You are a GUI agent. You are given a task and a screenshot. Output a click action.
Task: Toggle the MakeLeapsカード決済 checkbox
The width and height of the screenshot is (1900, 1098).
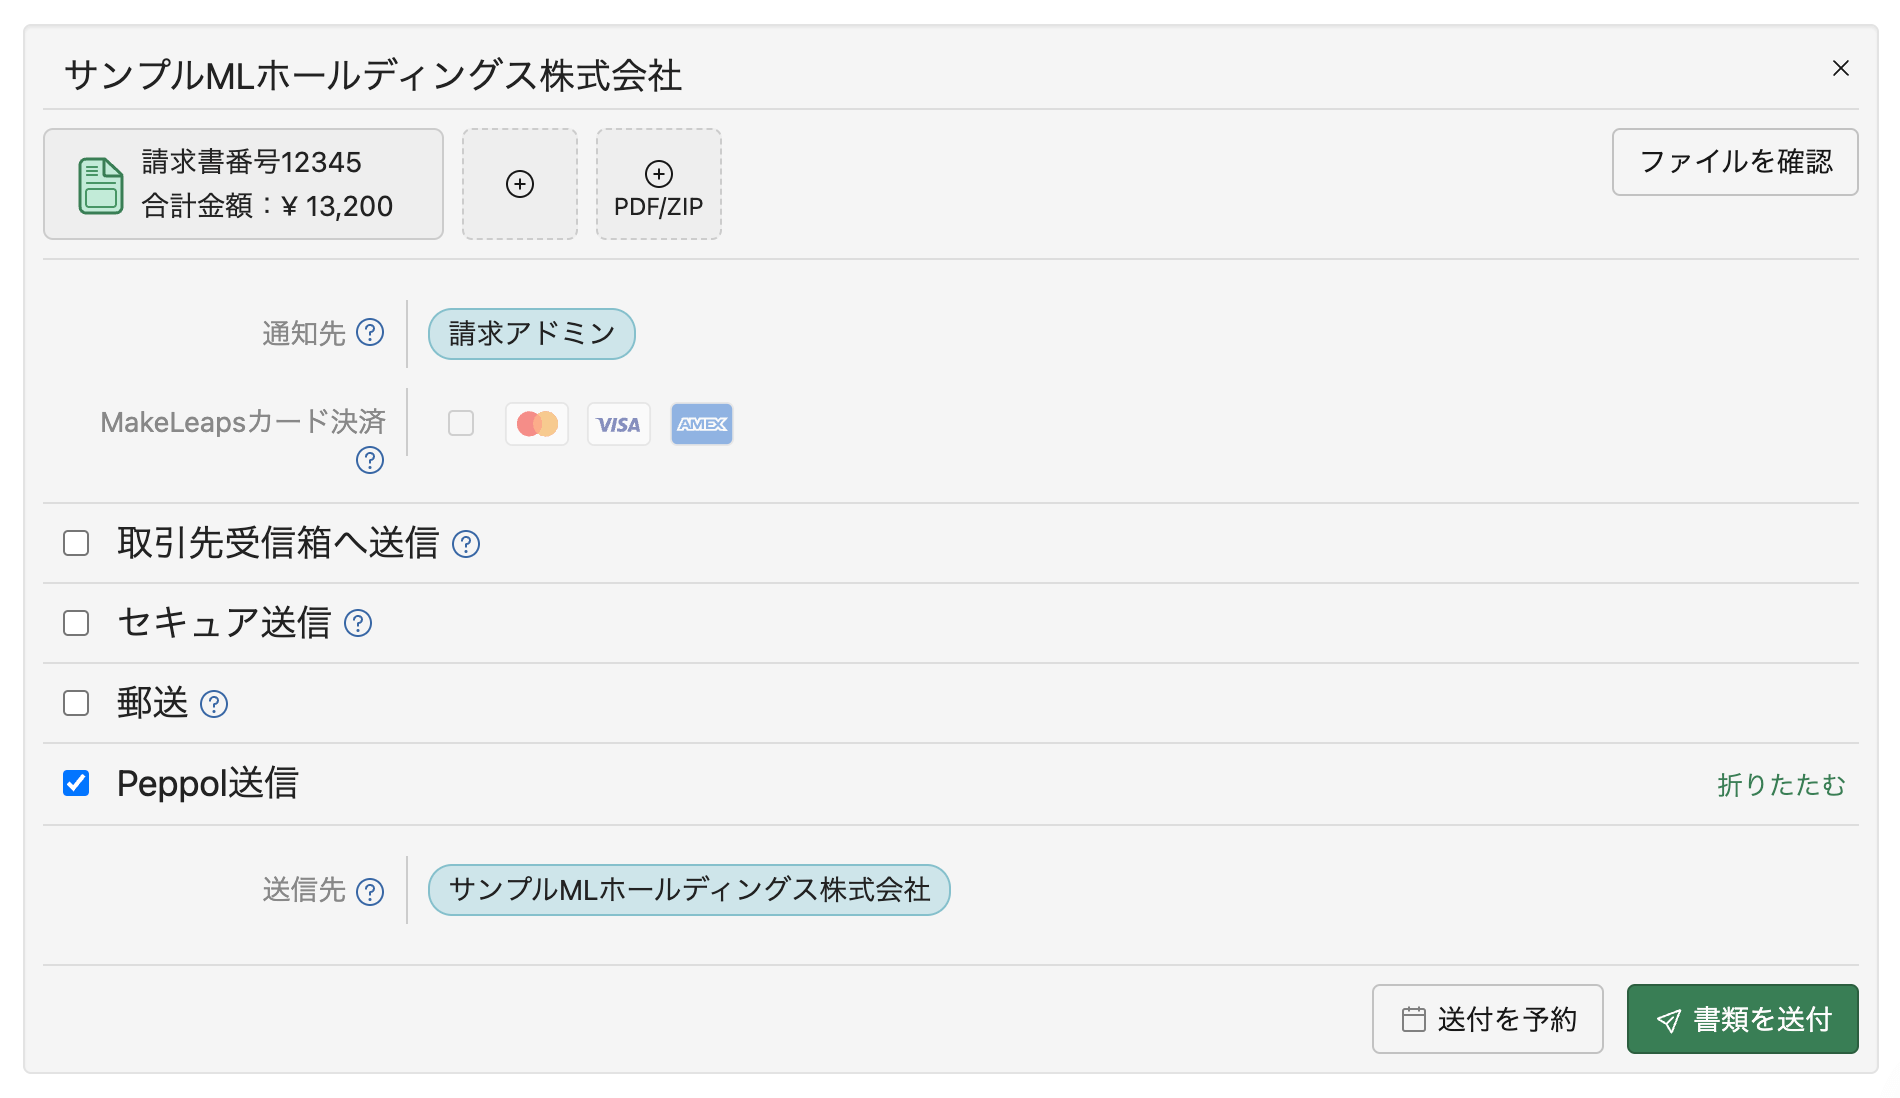tap(461, 424)
